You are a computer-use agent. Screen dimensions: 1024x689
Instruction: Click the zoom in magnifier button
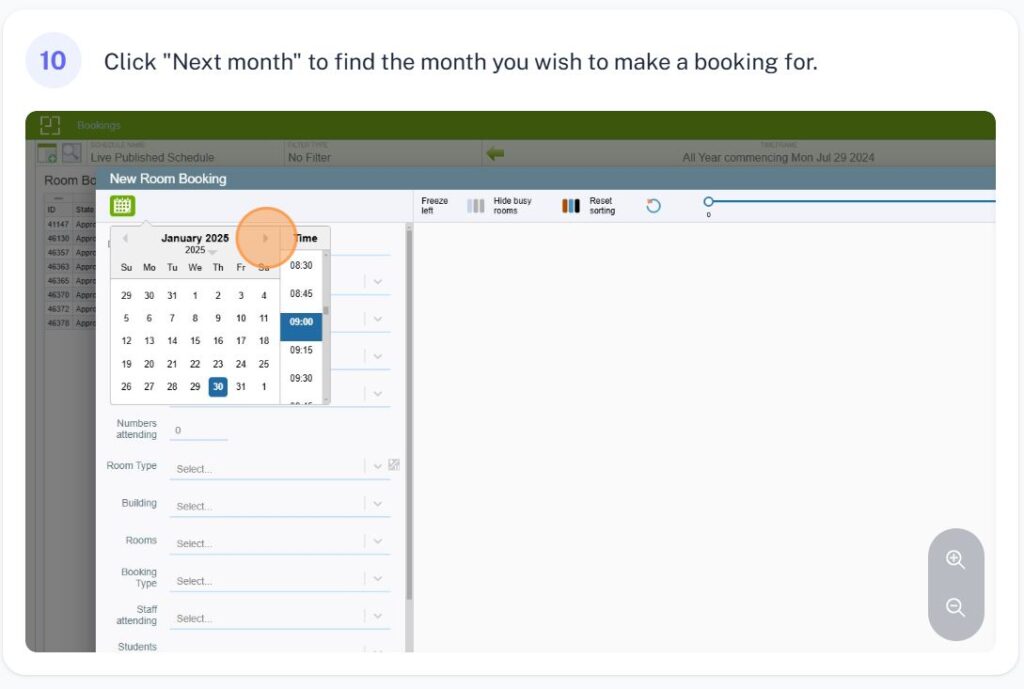(955, 560)
